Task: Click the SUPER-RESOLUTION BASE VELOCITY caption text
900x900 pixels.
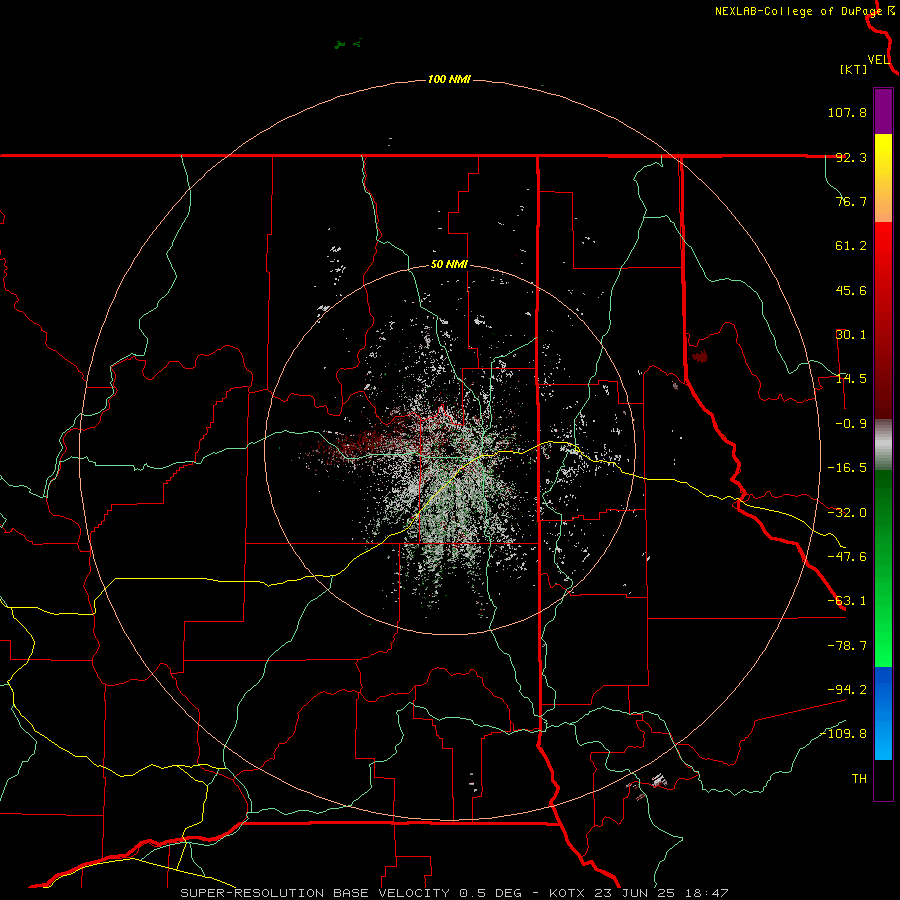Action: coord(315,893)
